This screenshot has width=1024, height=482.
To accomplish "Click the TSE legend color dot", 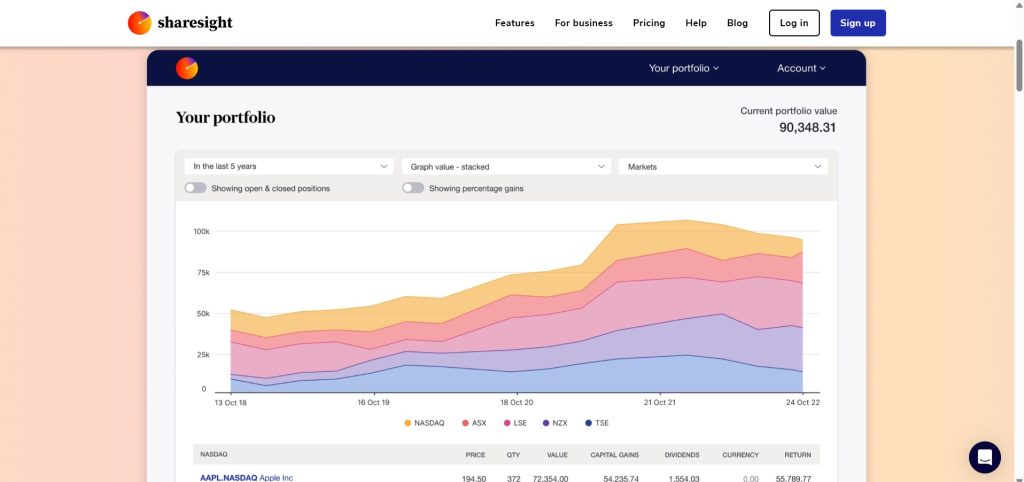I will (x=588, y=423).
